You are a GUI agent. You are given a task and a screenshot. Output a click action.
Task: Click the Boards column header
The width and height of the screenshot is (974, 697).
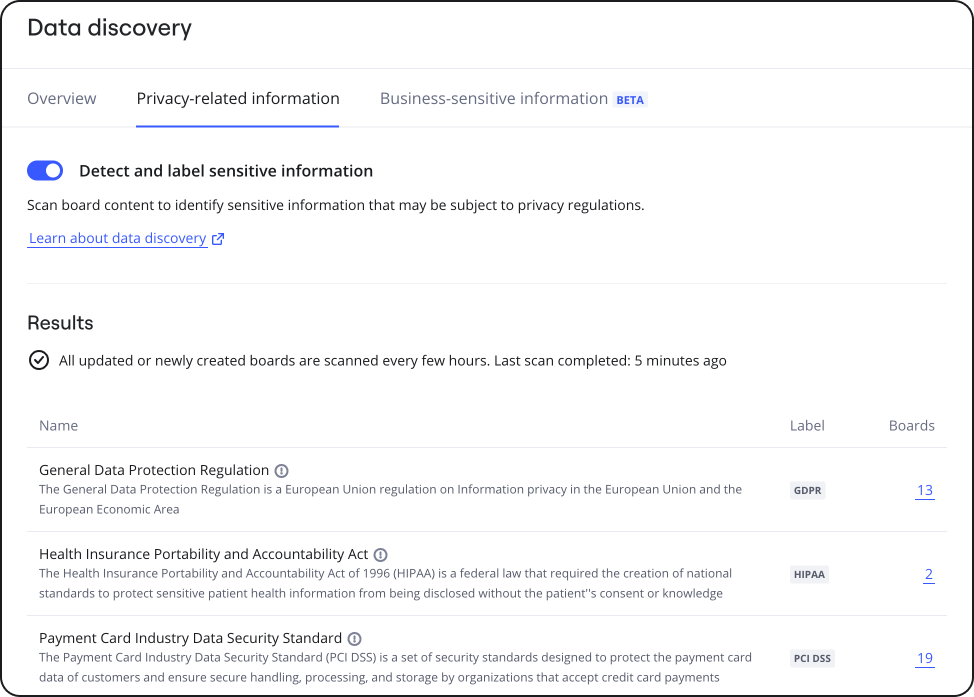(911, 426)
